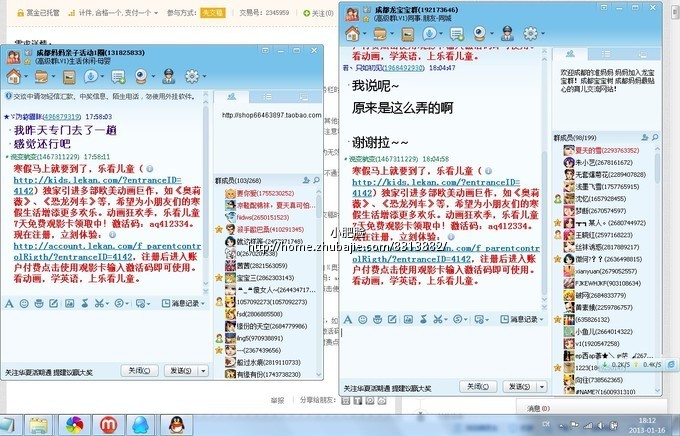Click close button in right chat window
The height and width of the screenshot is (436, 680).
[x=477, y=387]
